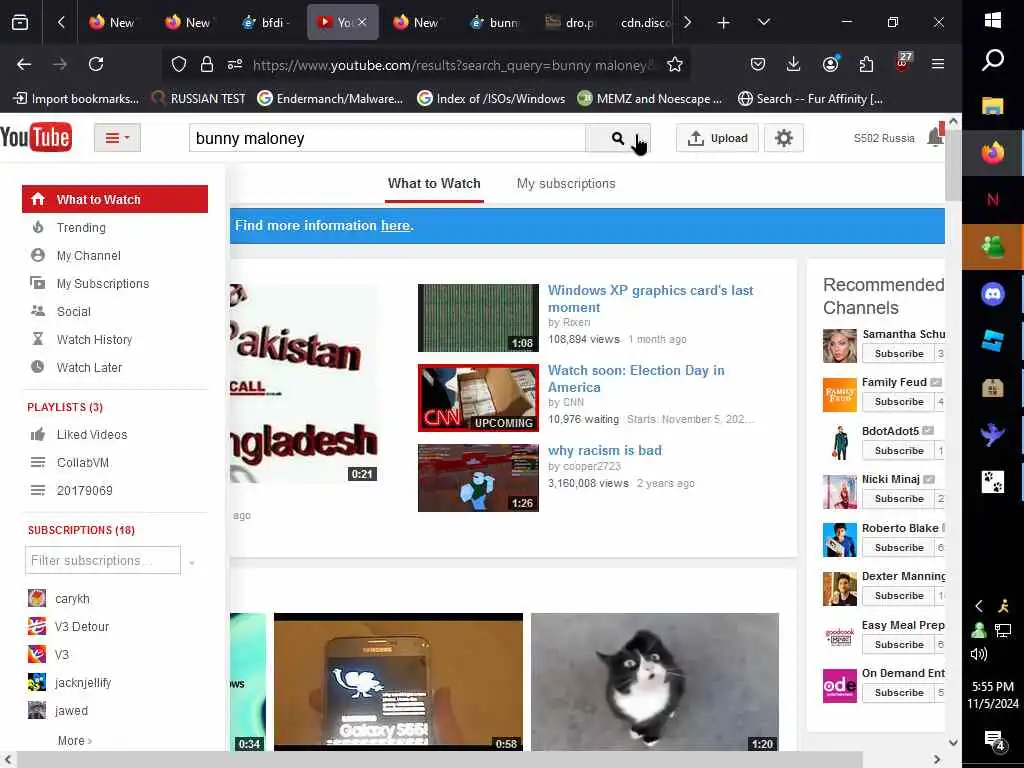Open the system volume control
Viewport: 1024px width, 768px height.
(979, 654)
